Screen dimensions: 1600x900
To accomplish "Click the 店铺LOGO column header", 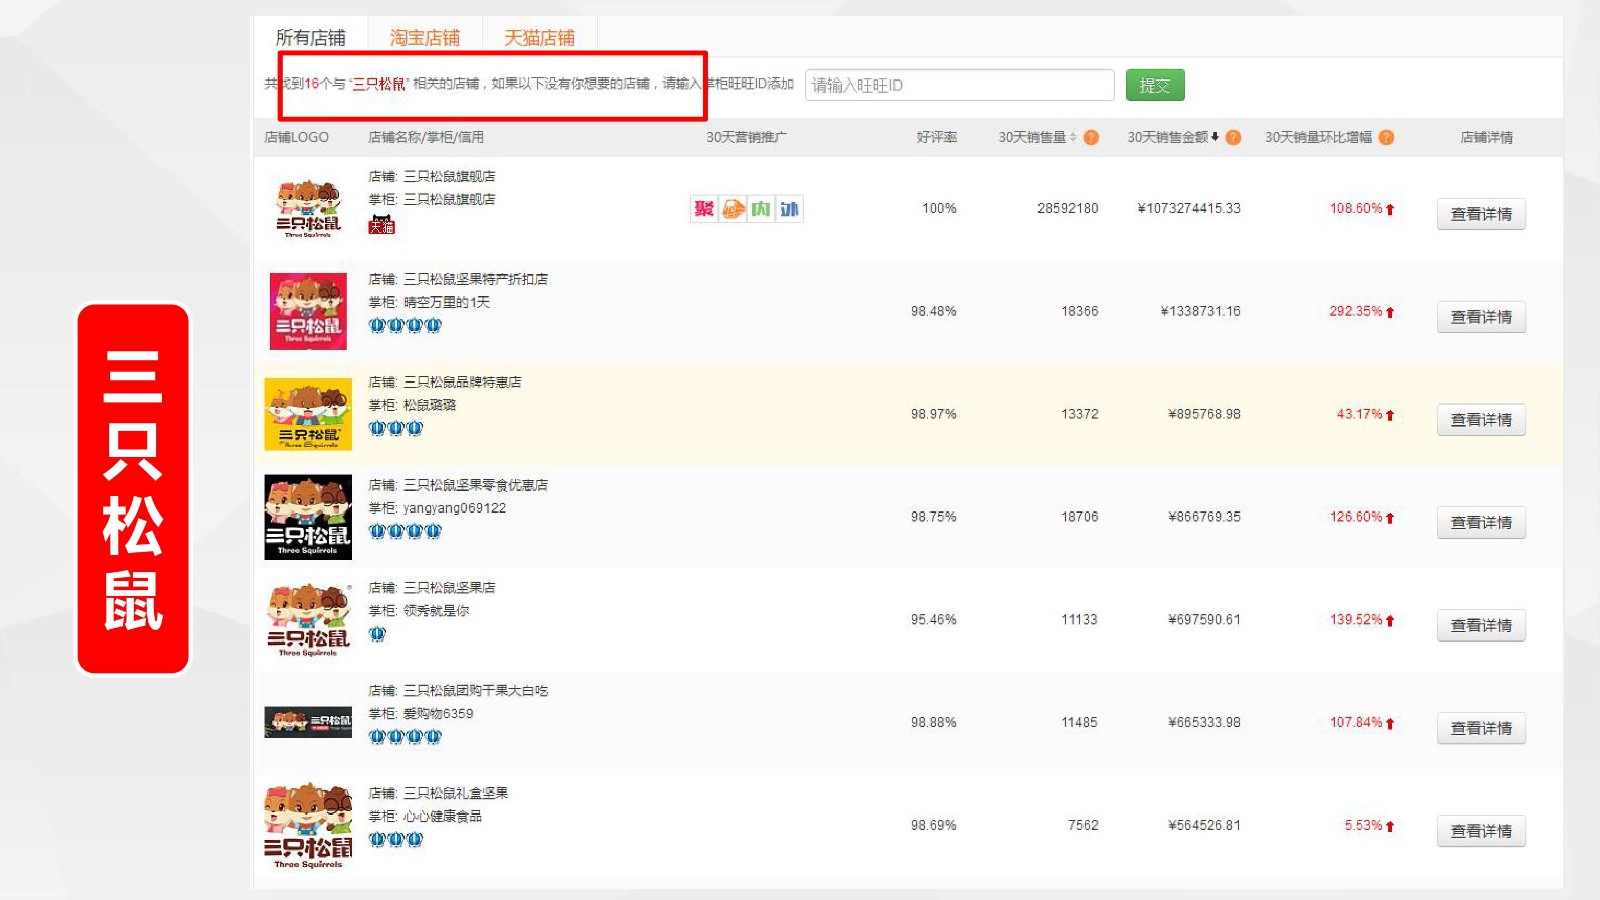I will point(296,138).
